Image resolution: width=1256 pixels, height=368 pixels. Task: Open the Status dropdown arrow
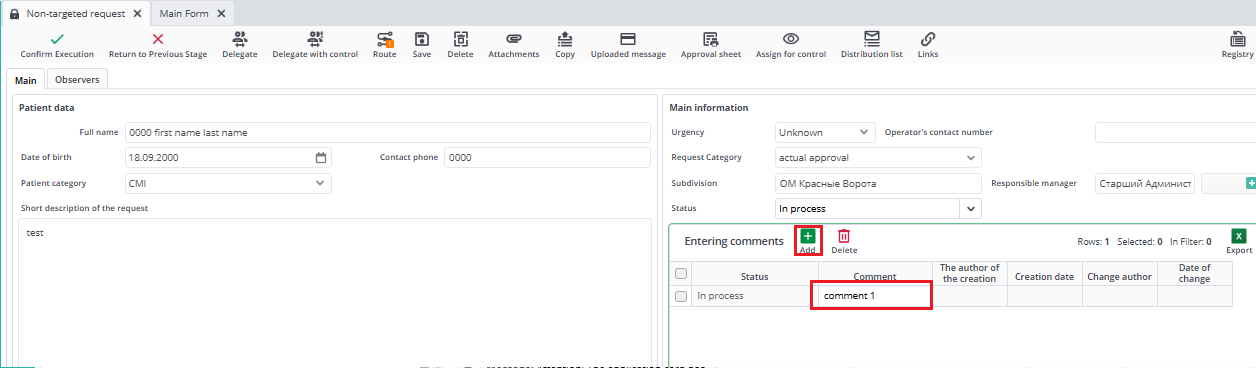[x=971, y=208]
